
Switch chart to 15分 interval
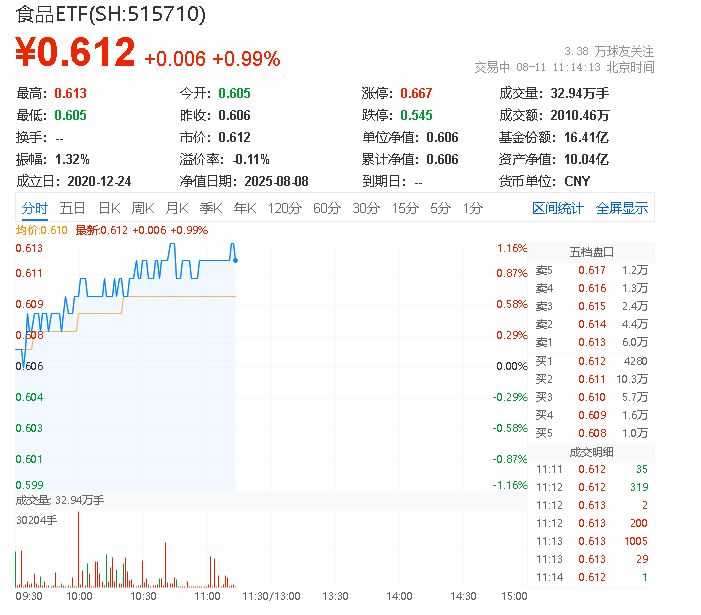click(x=405, y=208)
